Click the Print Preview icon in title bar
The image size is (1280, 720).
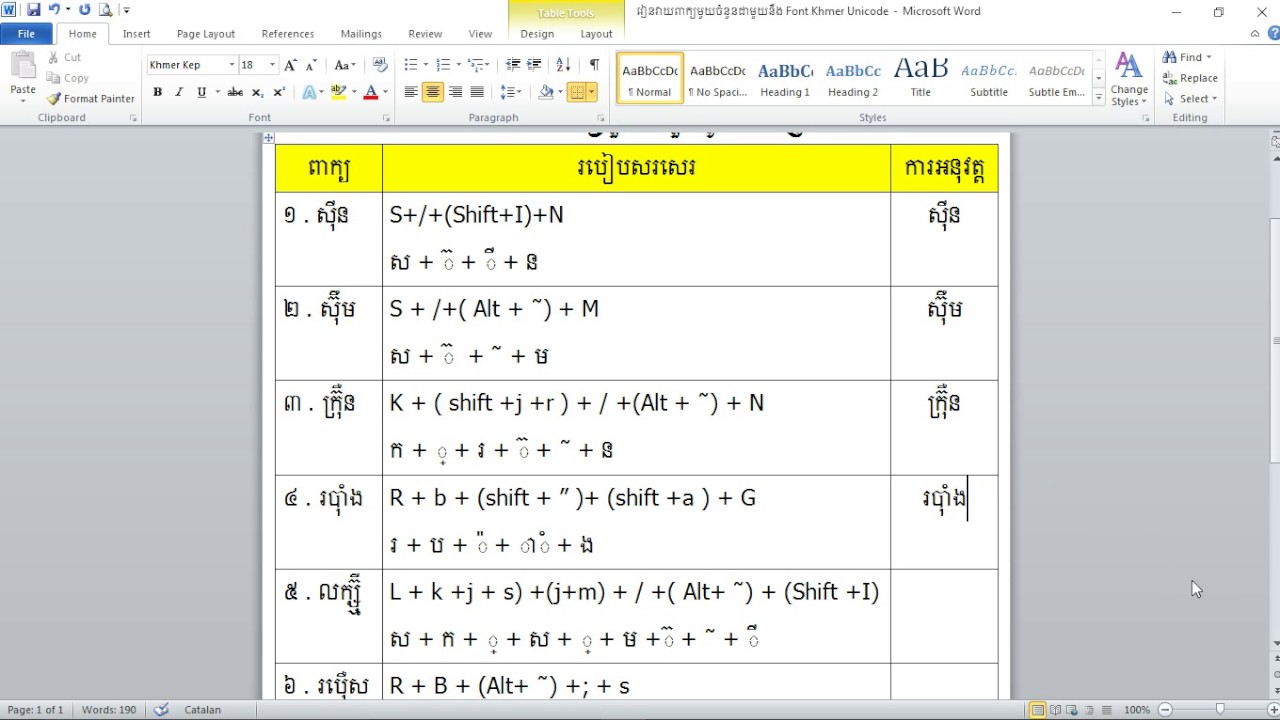click(104, 10)
